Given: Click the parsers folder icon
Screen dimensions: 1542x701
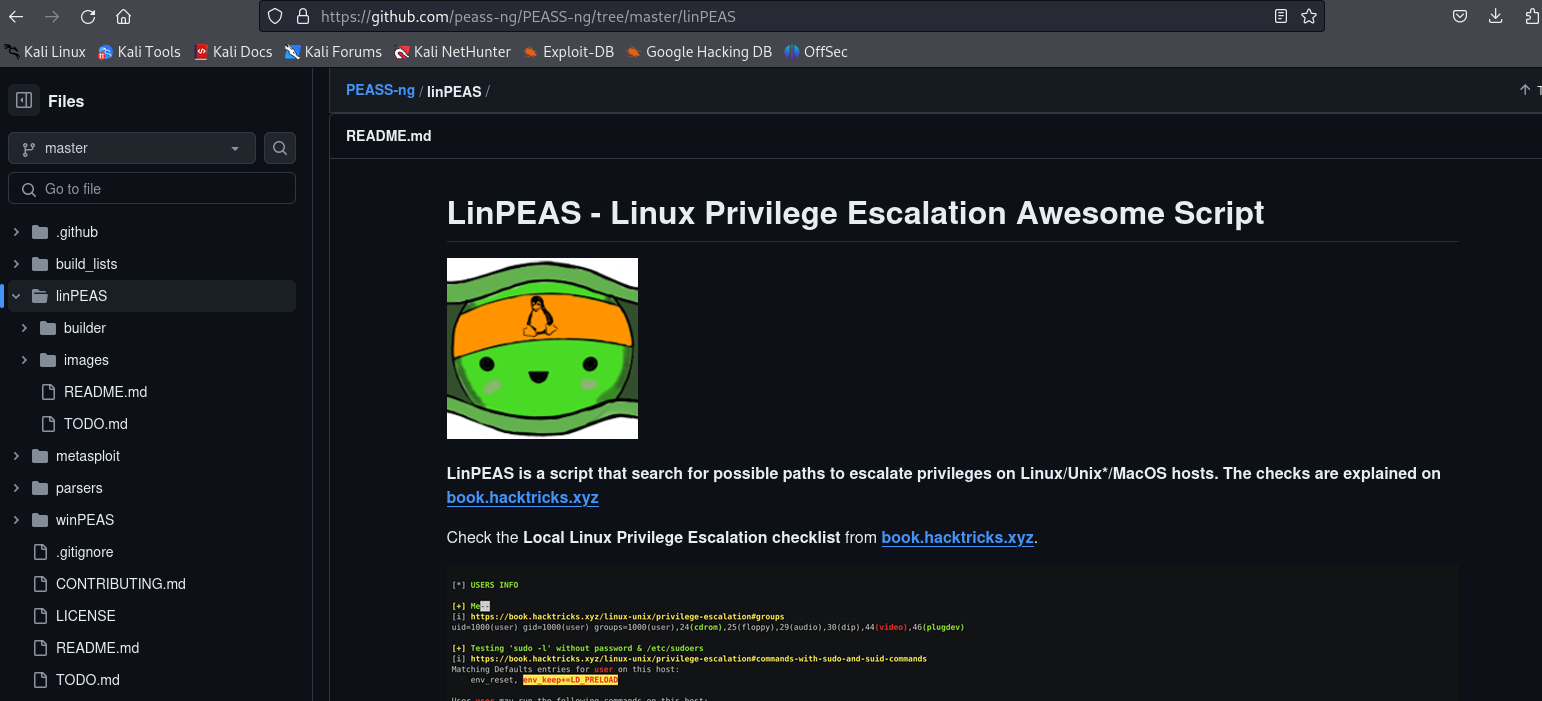Looking at the screenshot, I should [x=40, y=488].
